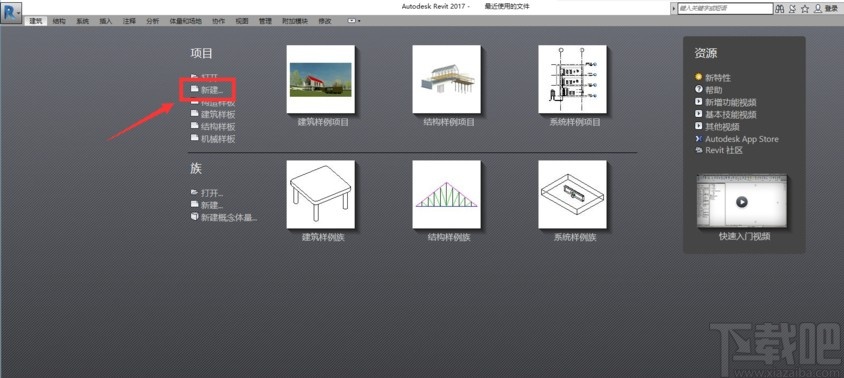Click the question mark icon beside 帮助
Viewport: 844px width, 378px height.
click(x=699, y=89)
